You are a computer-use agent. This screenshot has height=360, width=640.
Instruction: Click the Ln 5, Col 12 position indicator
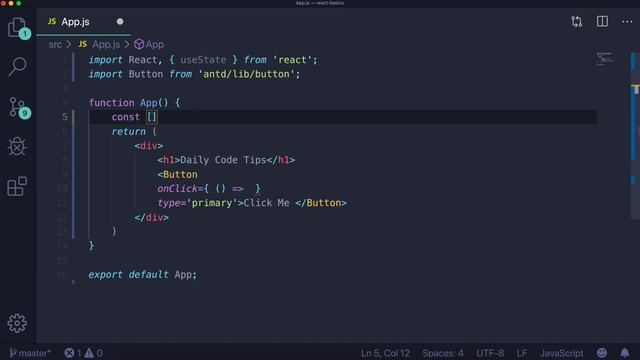pos(385,353)
